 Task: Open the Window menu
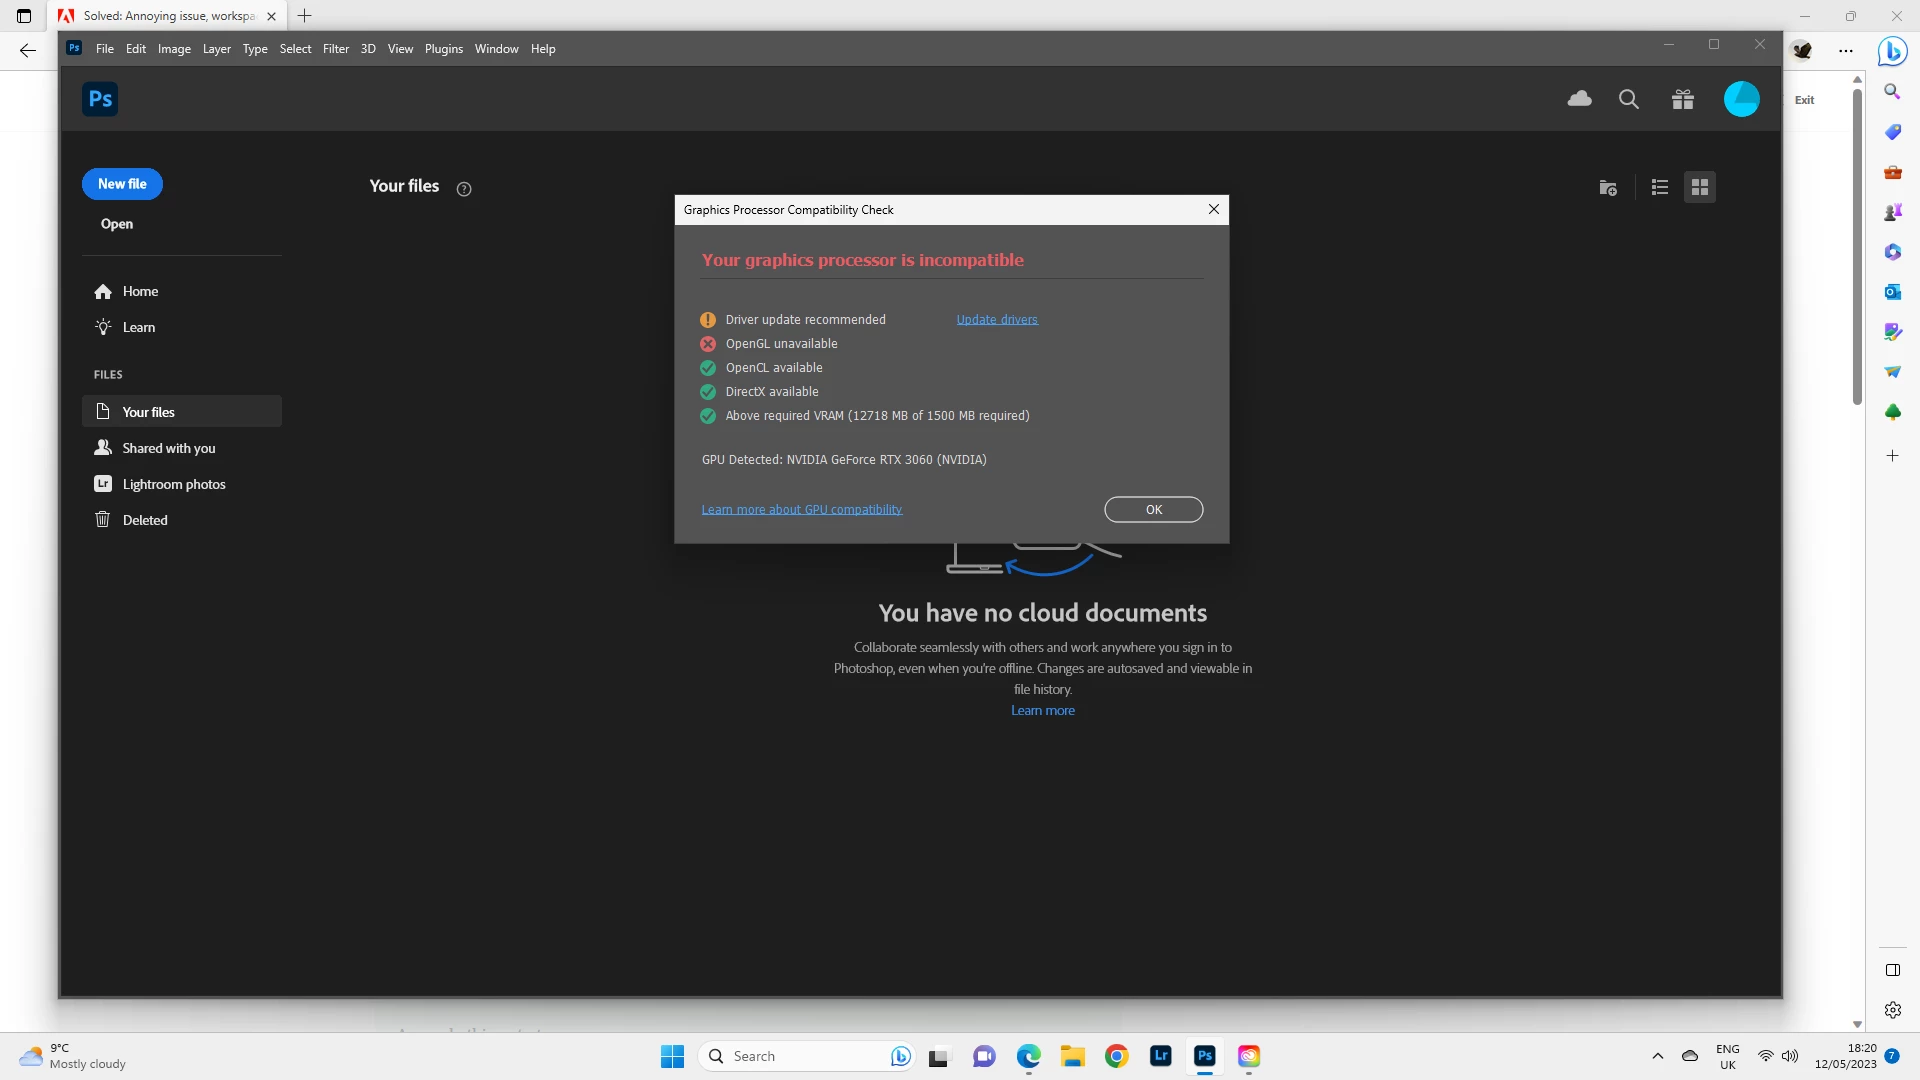[x=496, y=49]
